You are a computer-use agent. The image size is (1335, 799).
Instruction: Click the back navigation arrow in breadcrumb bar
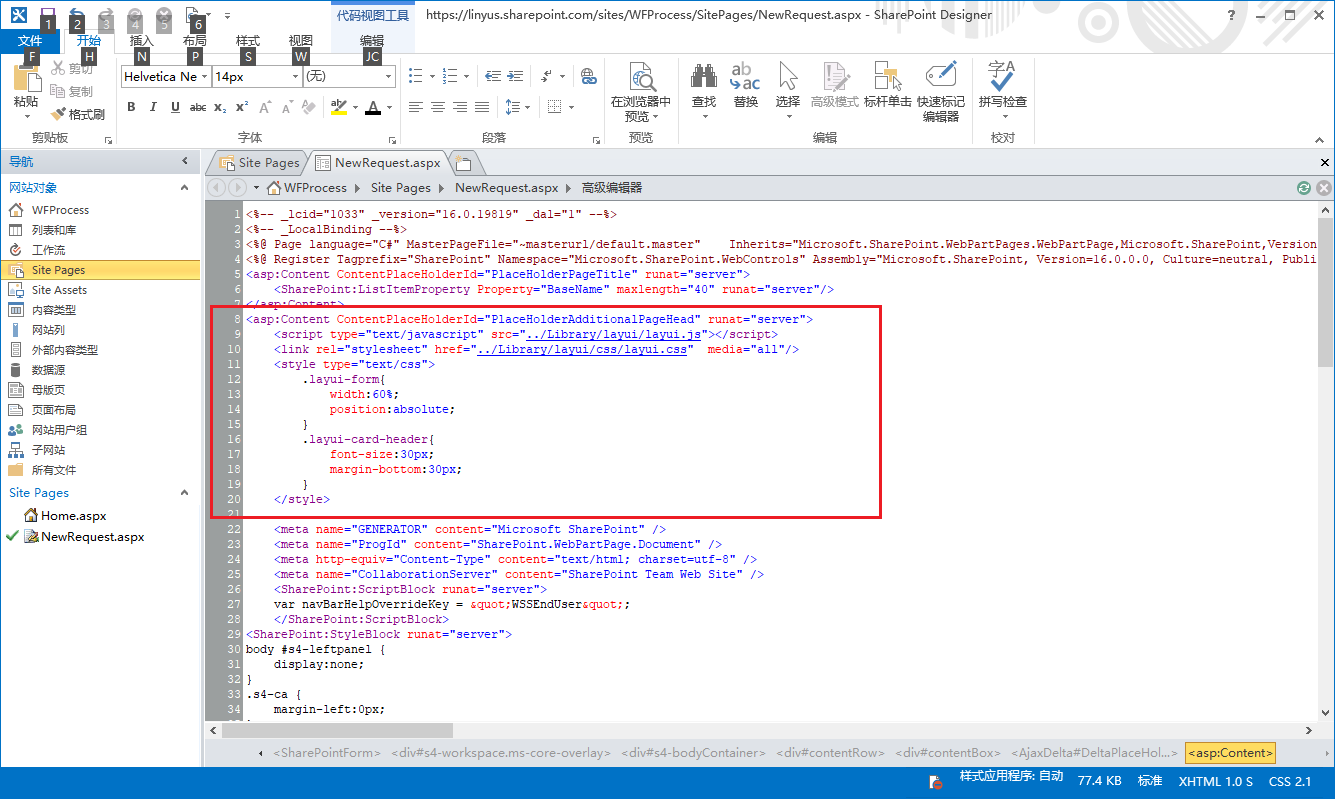click(x=216, y=188)
